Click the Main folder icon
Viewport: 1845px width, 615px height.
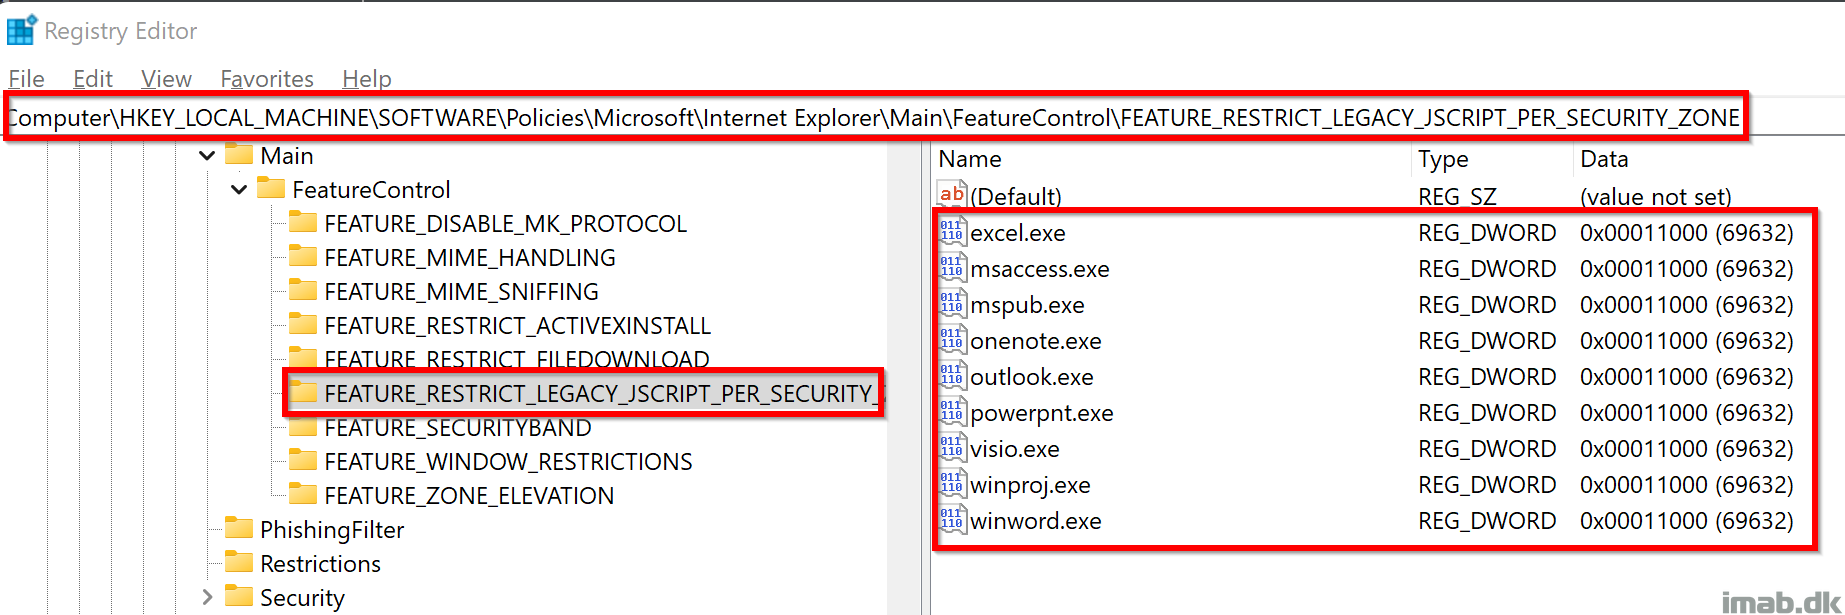239,155
